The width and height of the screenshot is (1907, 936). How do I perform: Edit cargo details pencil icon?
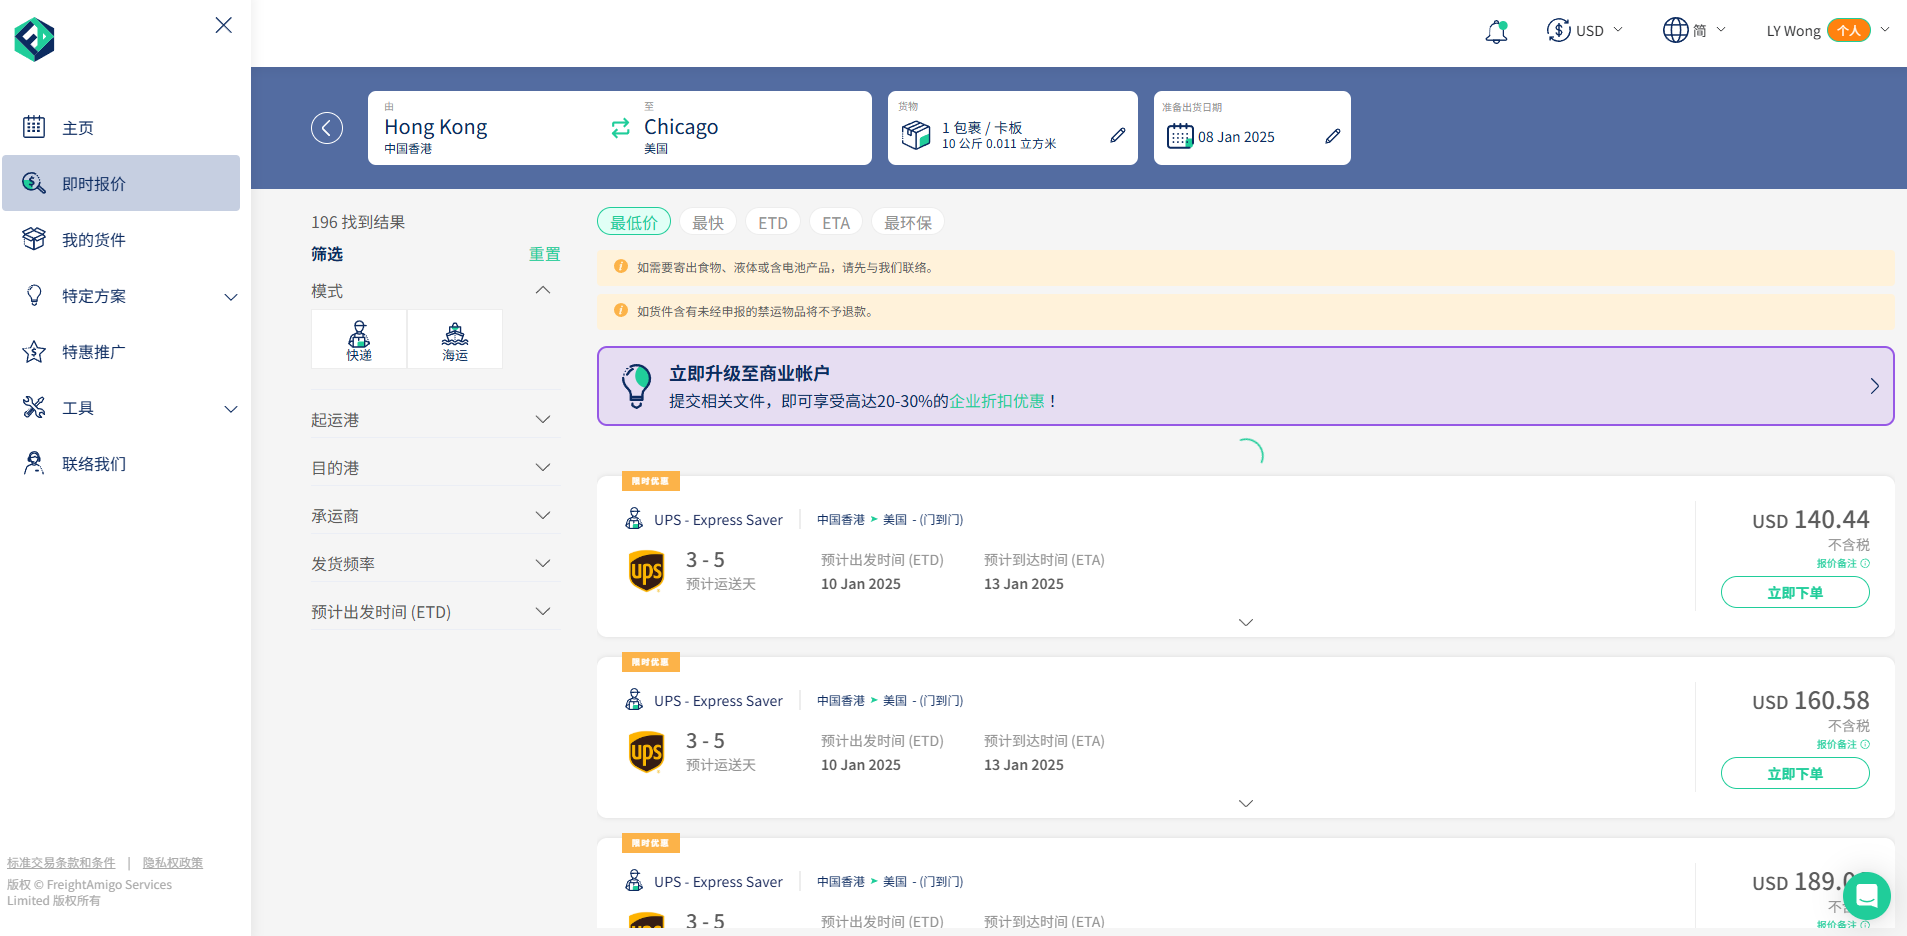click(x=1118, y=135)
